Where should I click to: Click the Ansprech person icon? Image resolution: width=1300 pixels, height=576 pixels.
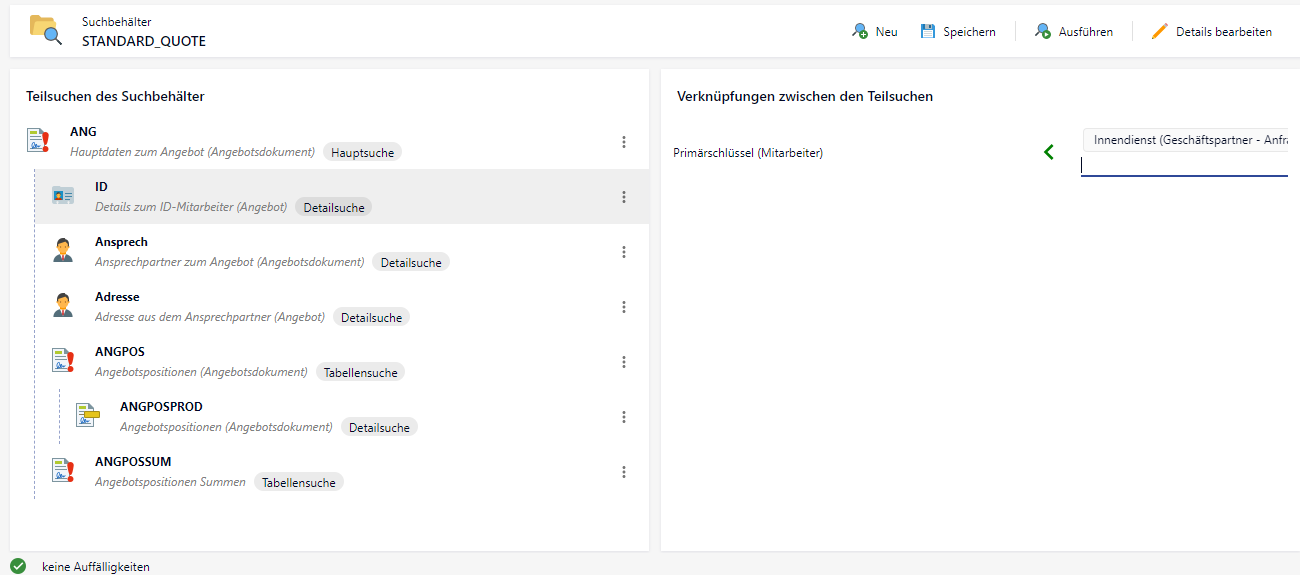click(63, 251)
